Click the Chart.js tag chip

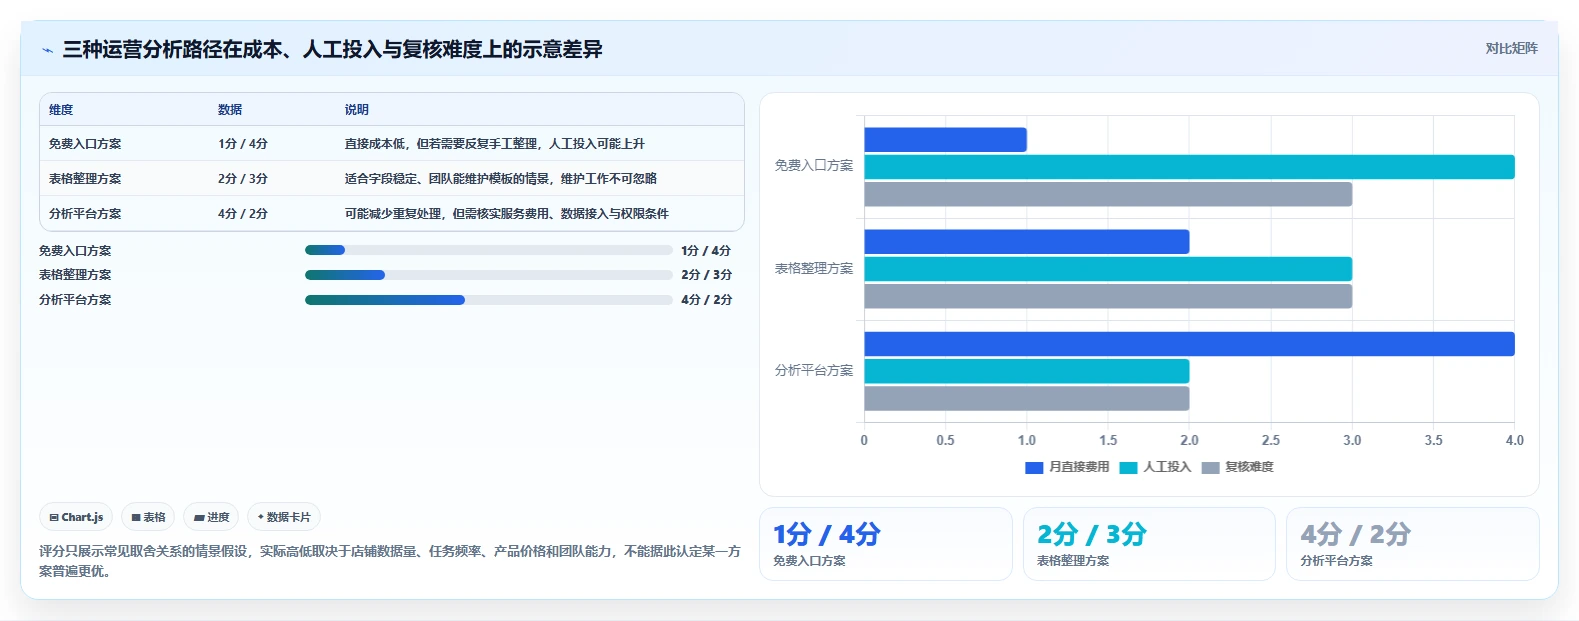pos(76,517)
